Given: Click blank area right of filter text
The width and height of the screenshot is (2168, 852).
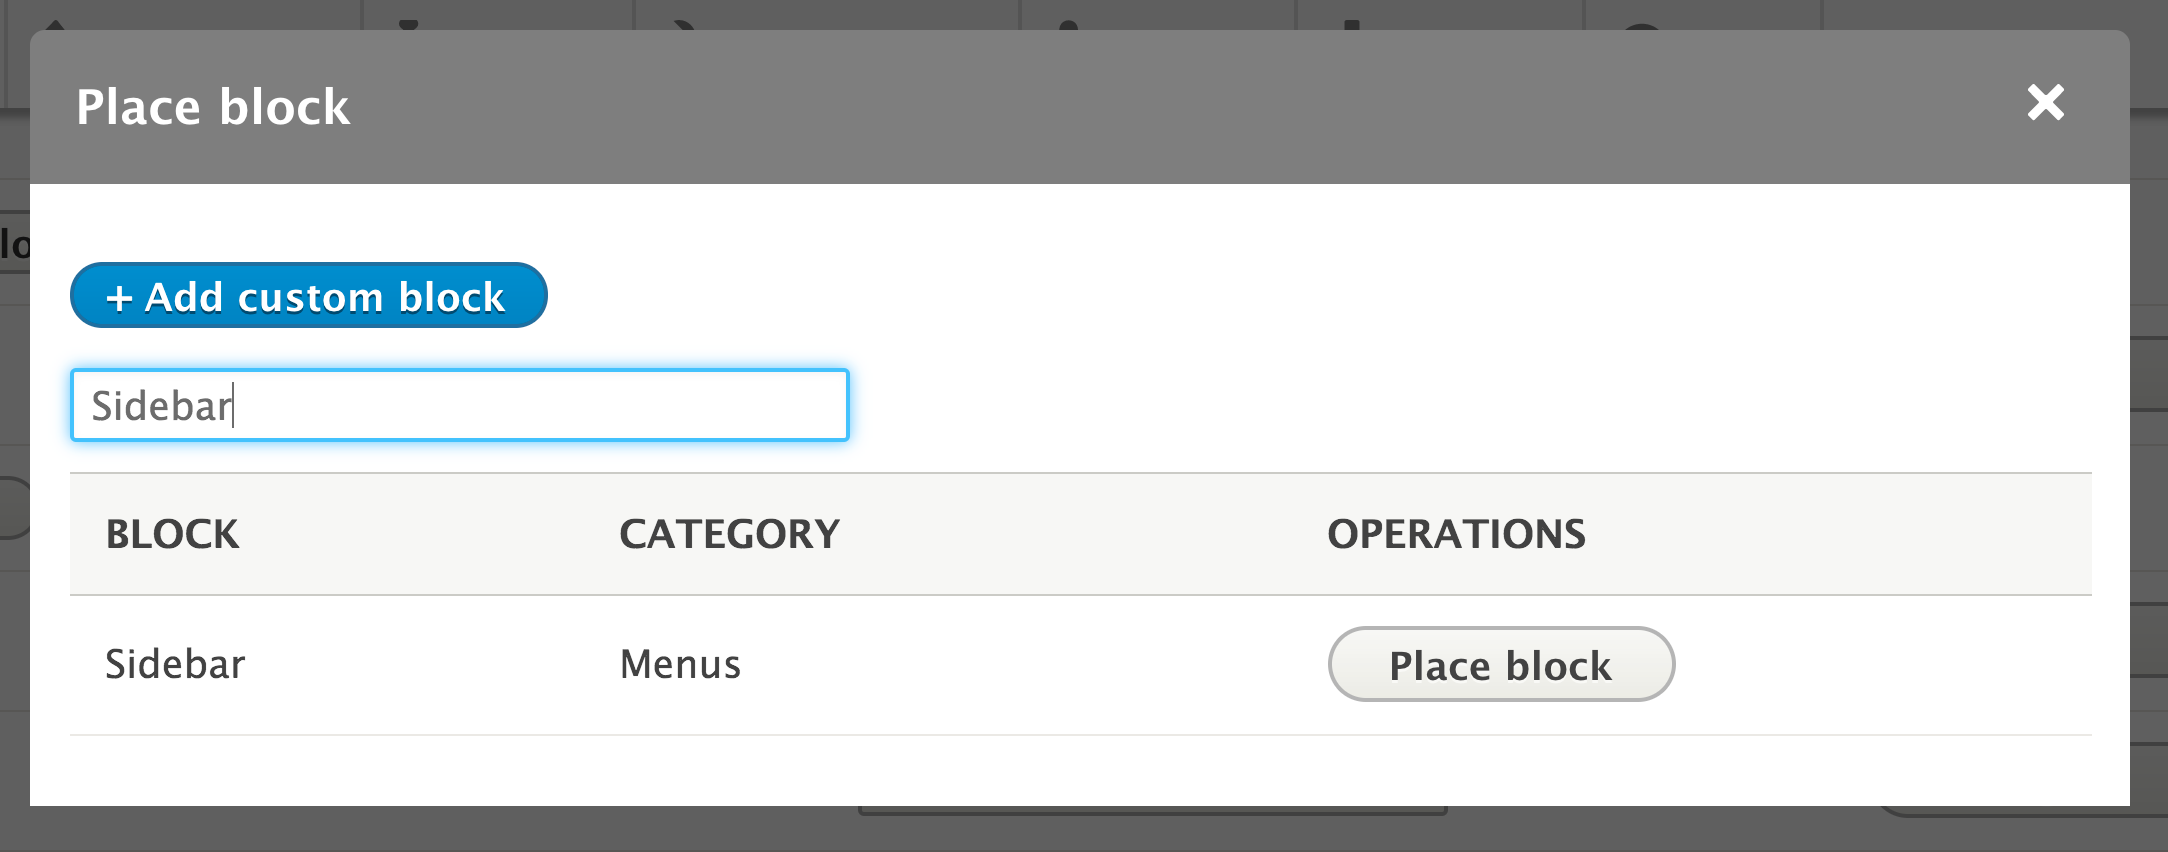Looking at the screenshot, I should [x=600, y=406].
